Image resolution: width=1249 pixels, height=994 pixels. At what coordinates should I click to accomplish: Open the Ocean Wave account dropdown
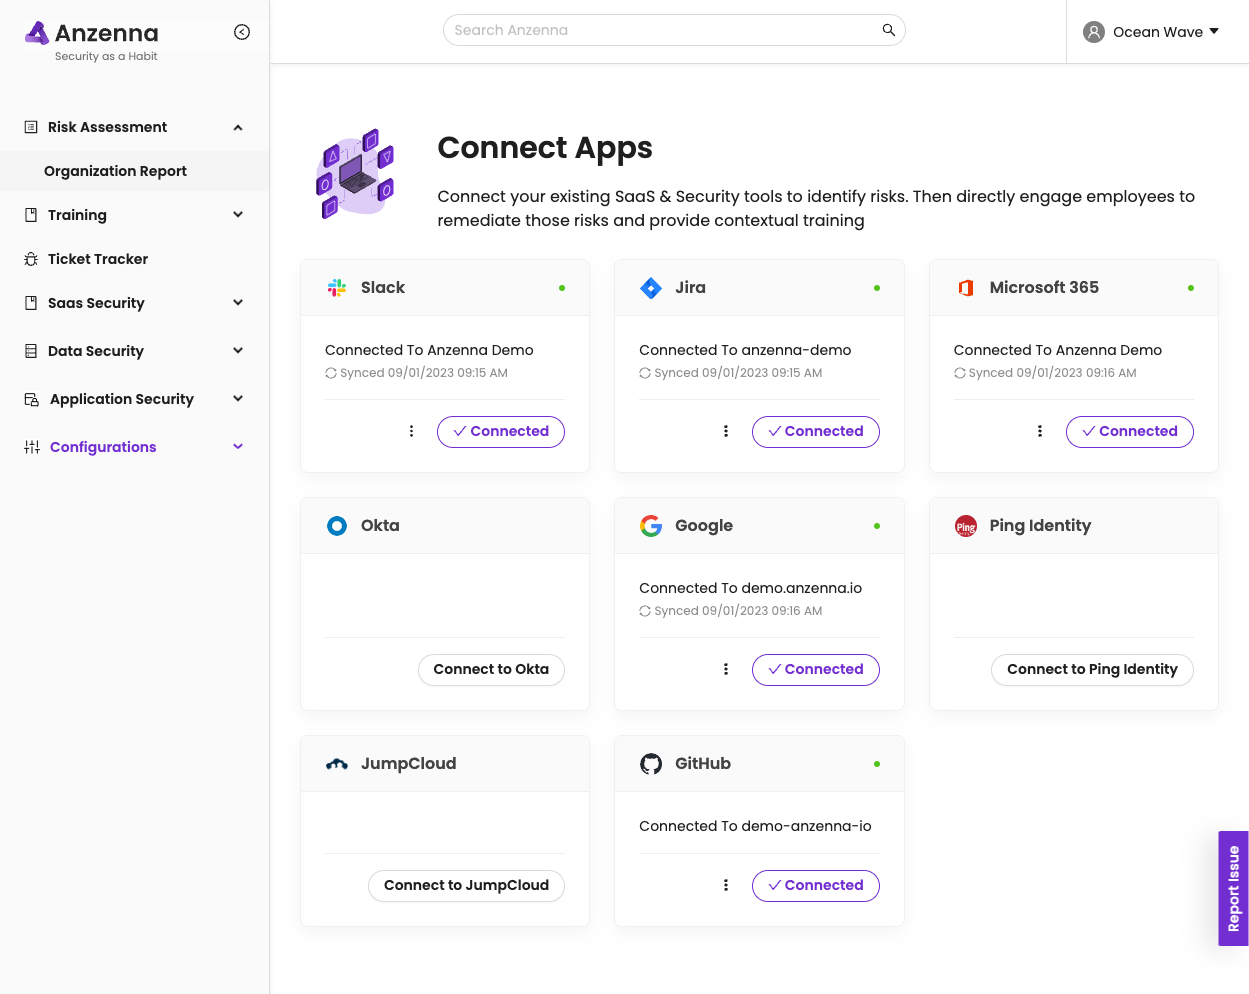(1151, 32)
